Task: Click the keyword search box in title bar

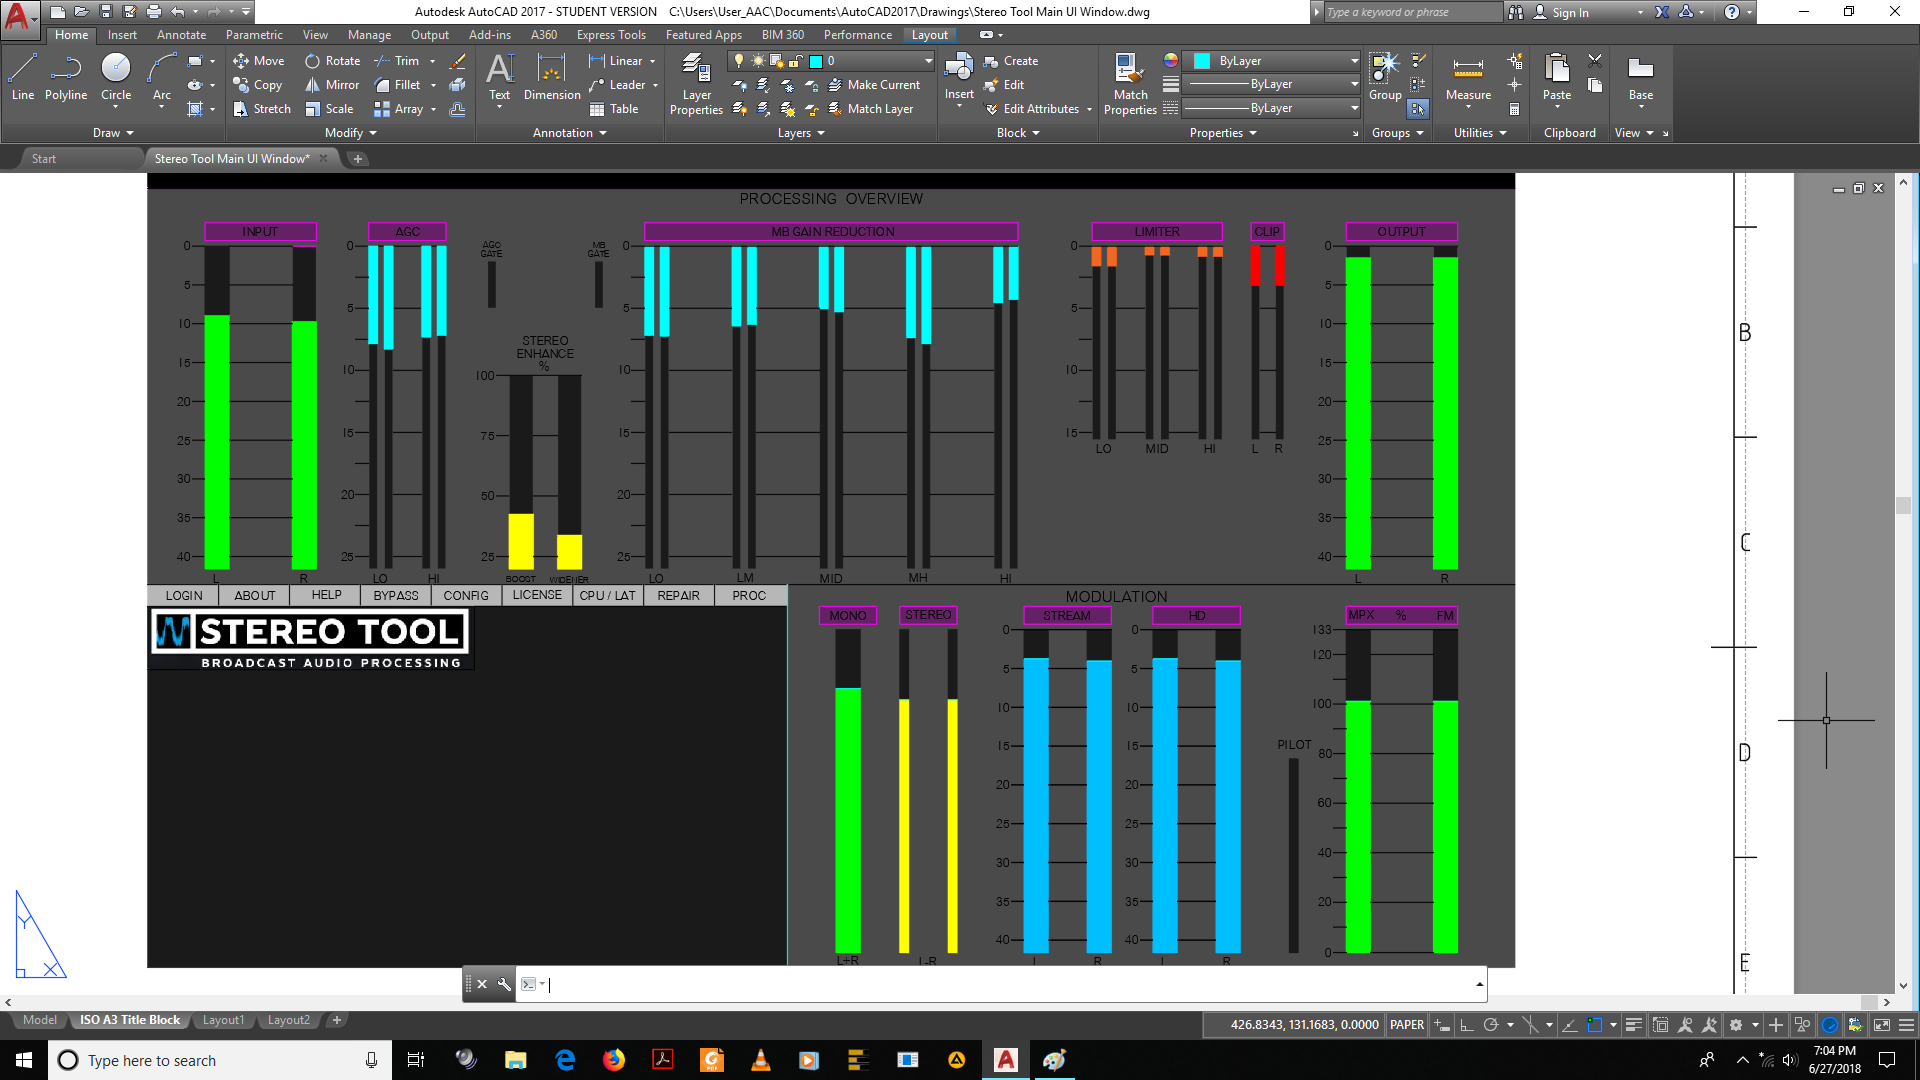Action: point(1412,13)
